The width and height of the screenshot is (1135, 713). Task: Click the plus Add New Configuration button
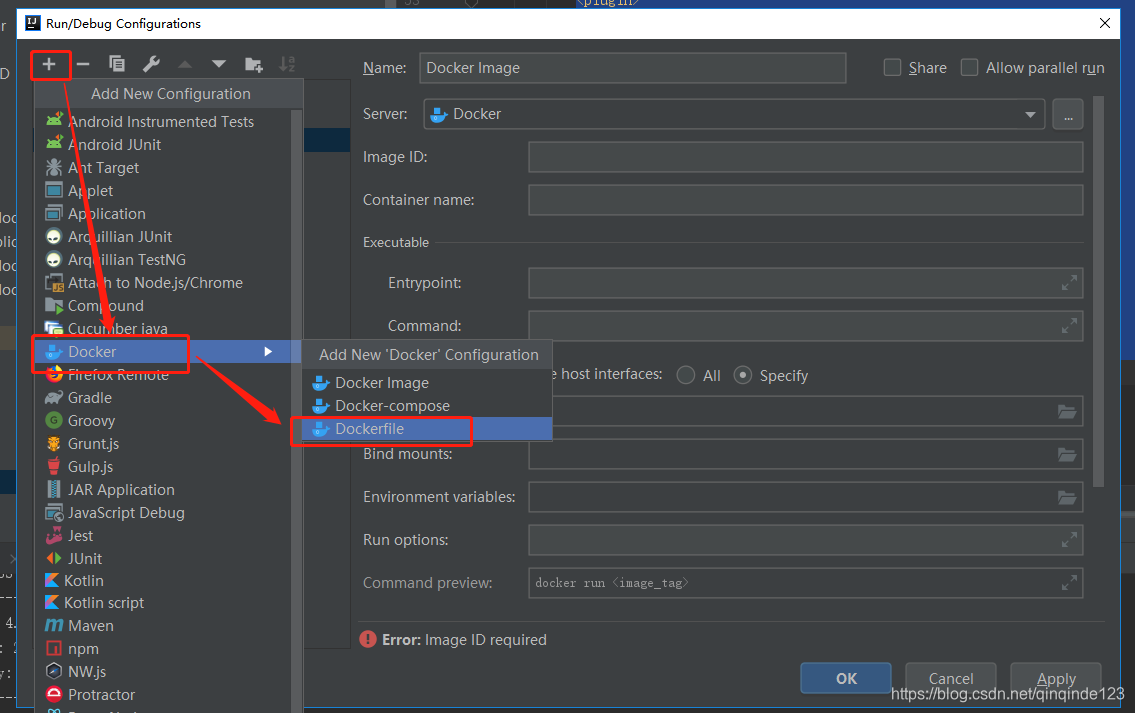point(48,64)
